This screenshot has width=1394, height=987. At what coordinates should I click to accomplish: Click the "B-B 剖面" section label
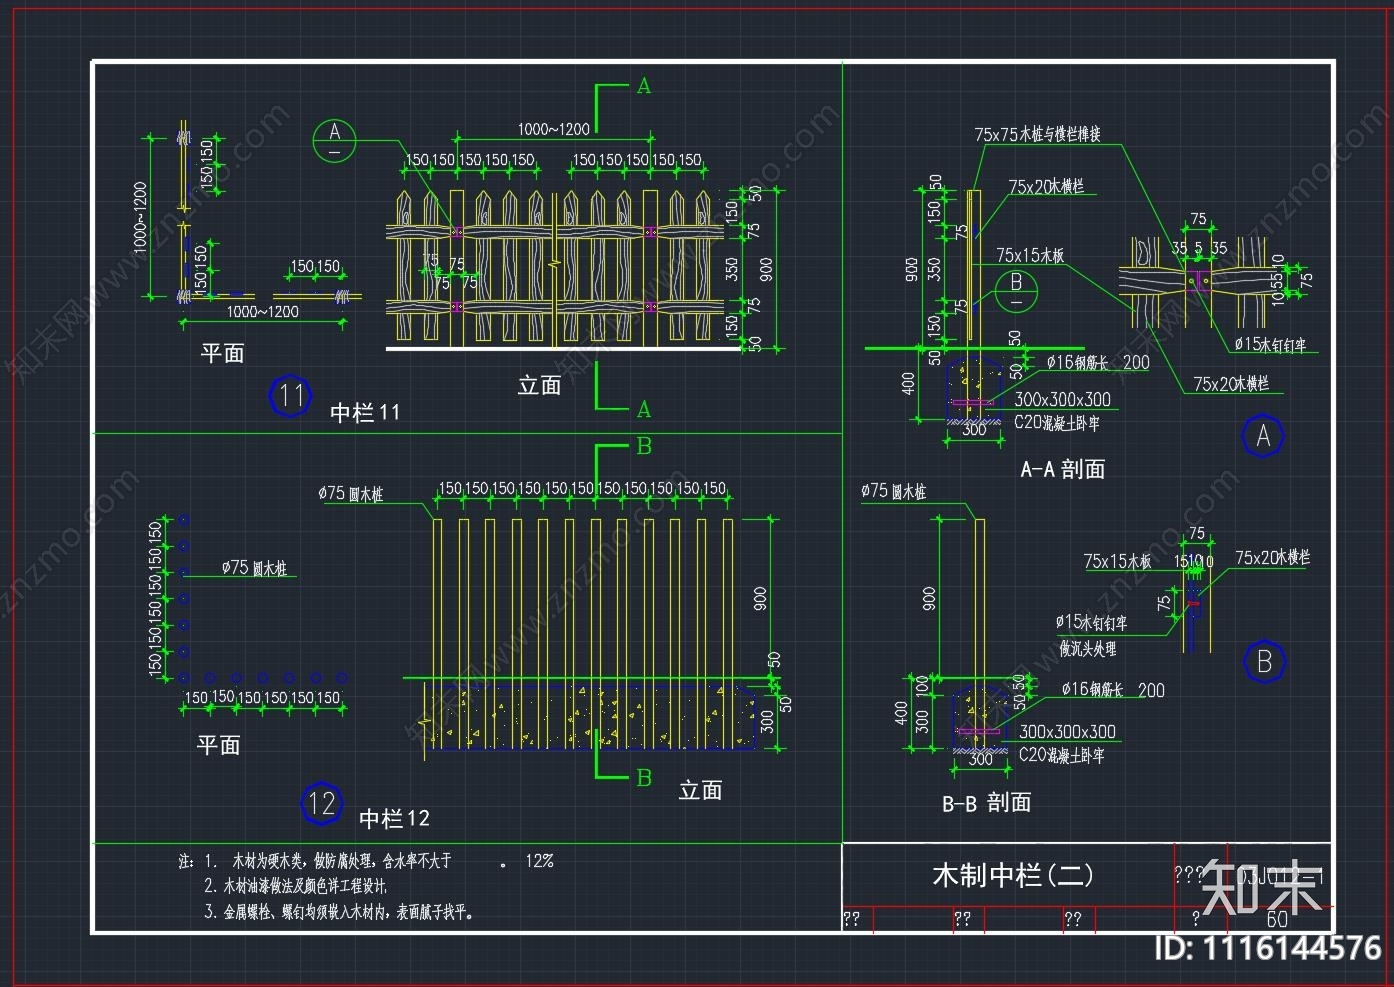(986, 802)
